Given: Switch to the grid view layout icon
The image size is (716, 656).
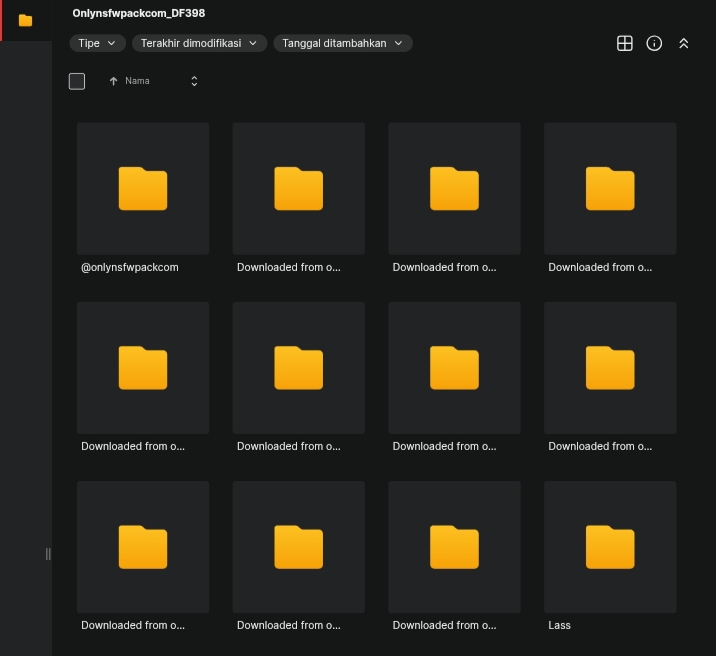Looking at the screenshot, I should pos(625,43).
